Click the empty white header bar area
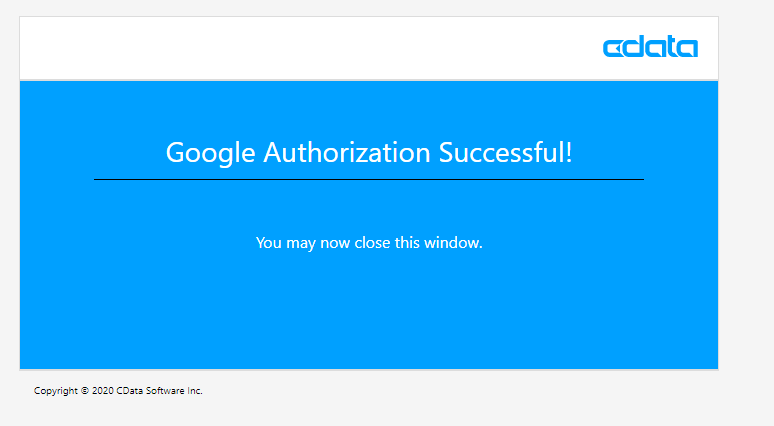 point(300,48)
